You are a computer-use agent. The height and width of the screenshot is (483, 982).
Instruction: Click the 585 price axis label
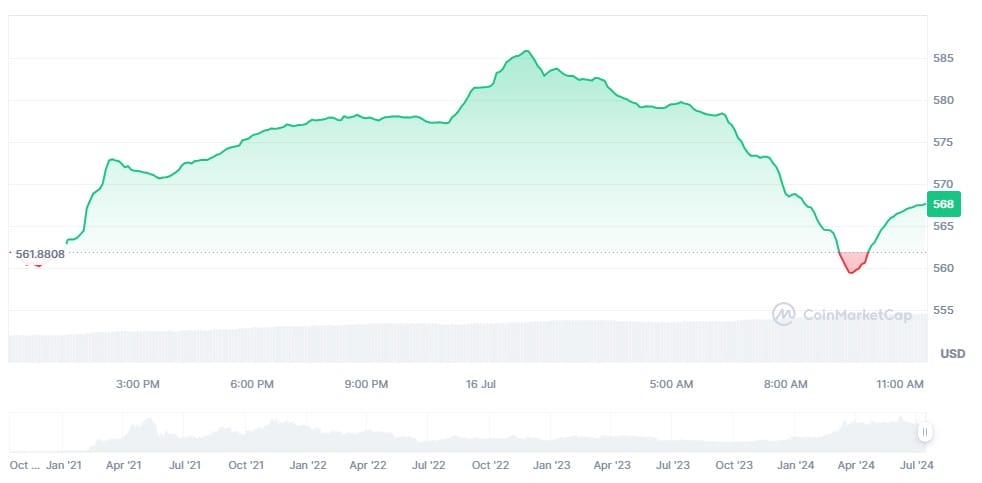[943, 58]
